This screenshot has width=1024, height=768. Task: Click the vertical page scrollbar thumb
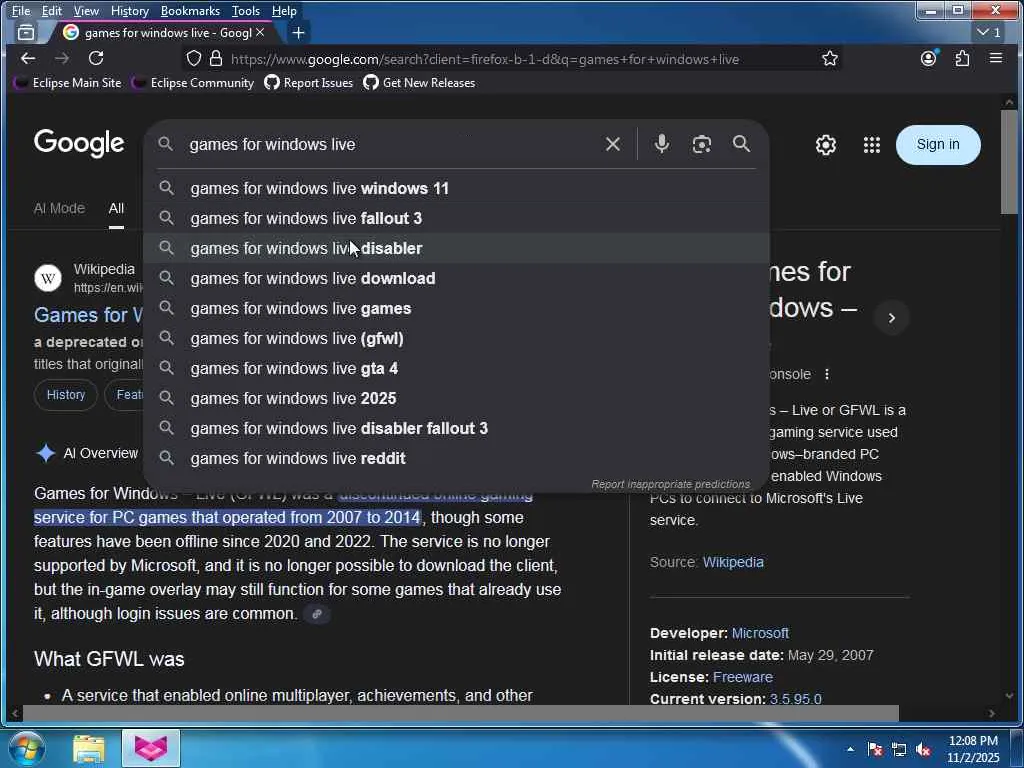click(x=1009, y=161)
